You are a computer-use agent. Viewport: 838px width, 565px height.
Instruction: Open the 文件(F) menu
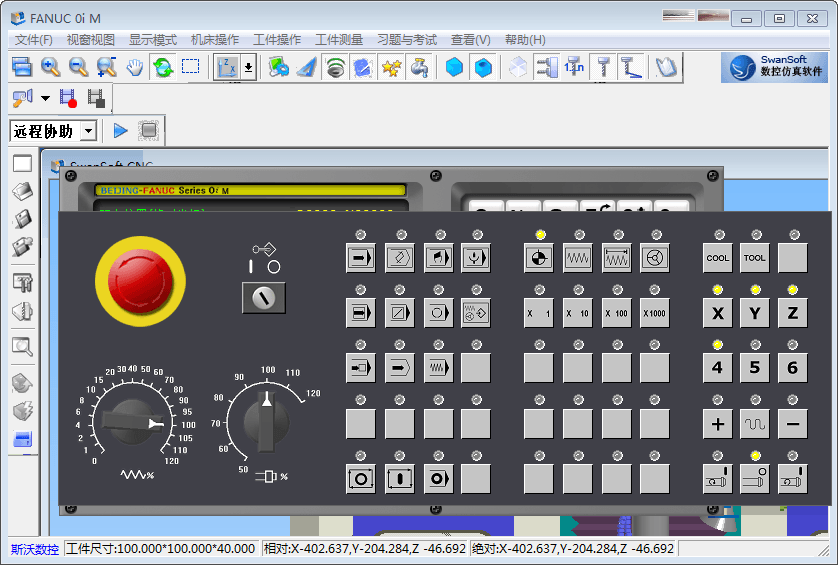pyautogui.click(x=34, y=40)
